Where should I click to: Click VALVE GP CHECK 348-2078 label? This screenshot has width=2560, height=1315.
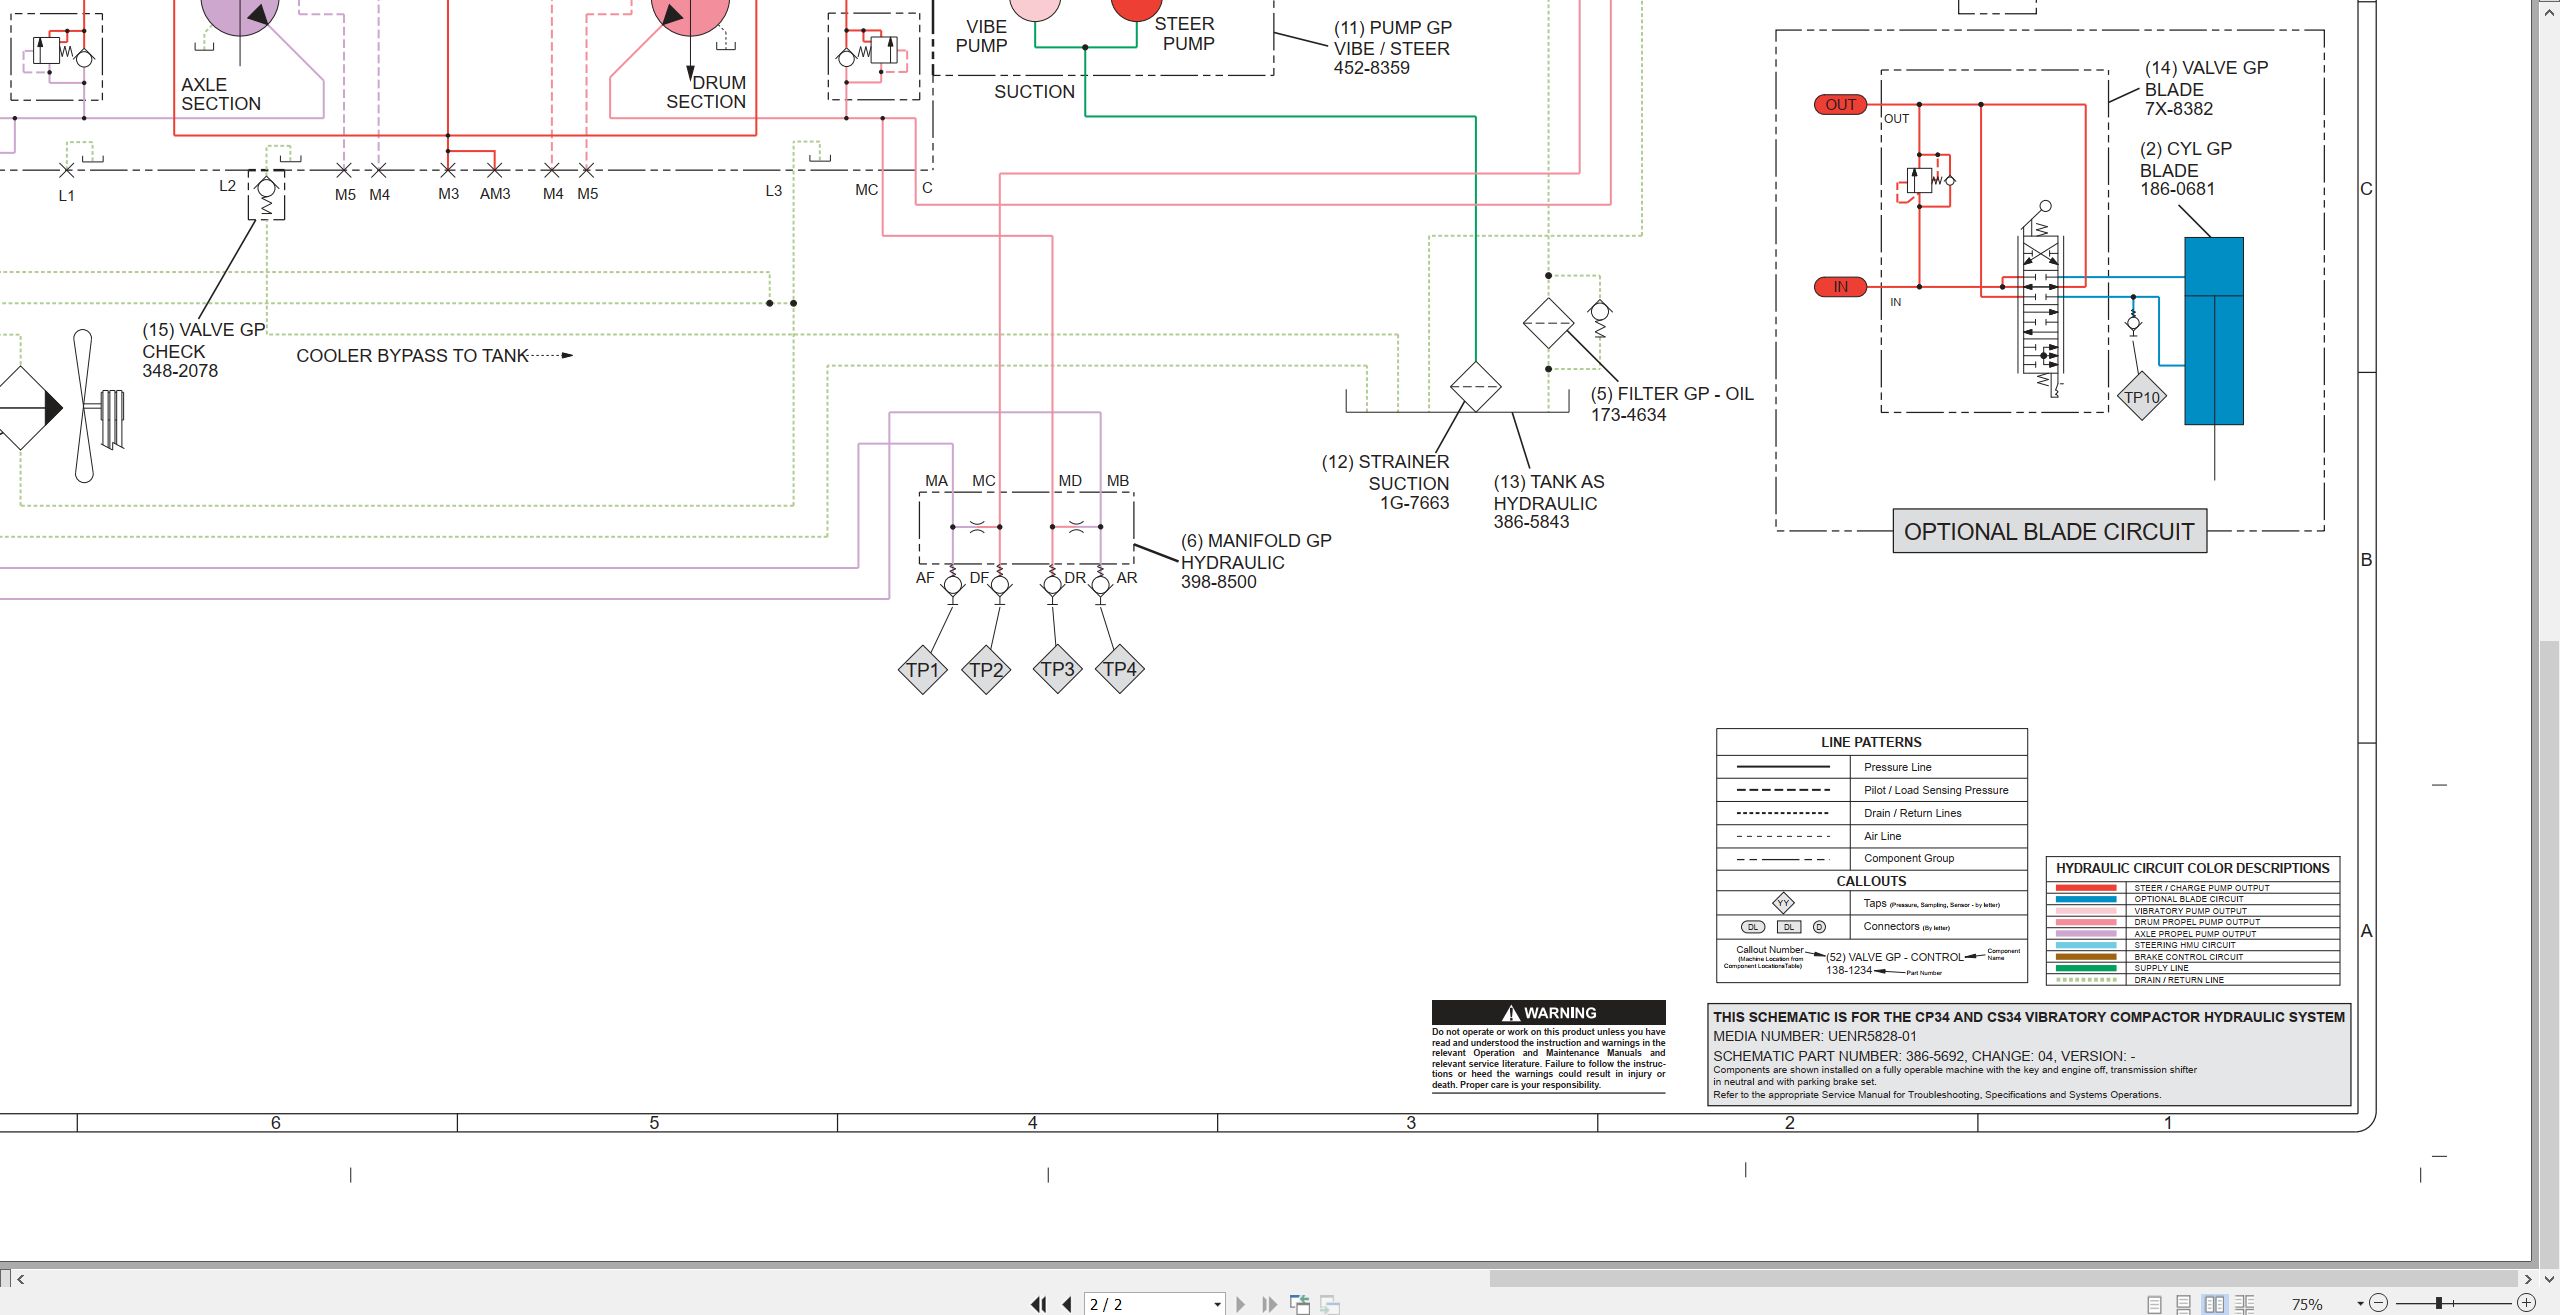[203, 350]
